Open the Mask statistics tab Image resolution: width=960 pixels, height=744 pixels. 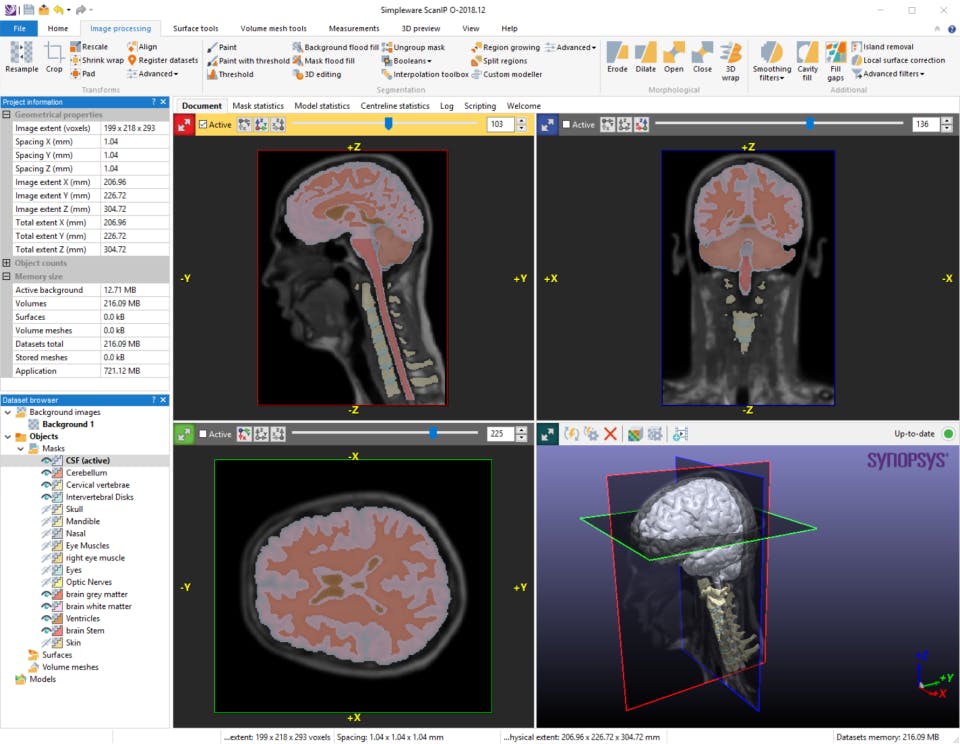pos(258,106)
